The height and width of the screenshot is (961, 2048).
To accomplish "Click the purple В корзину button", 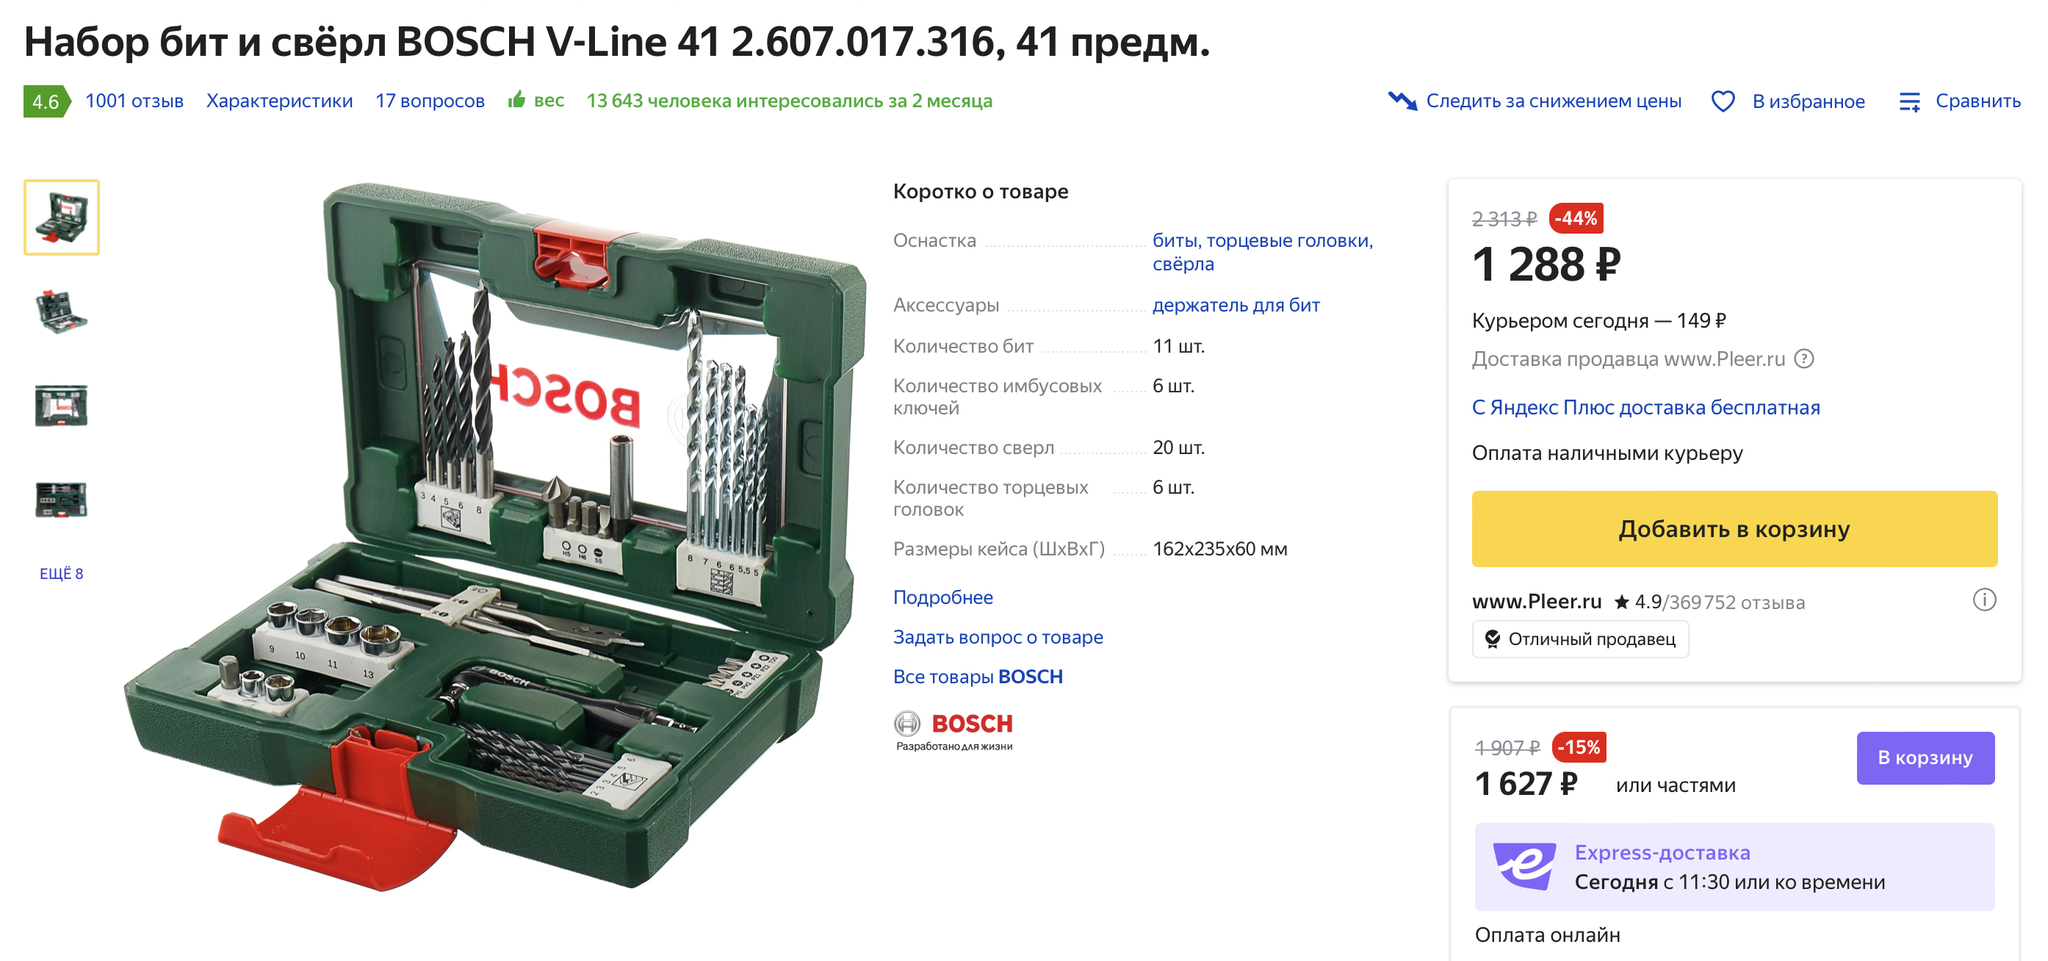I will tap(1925, 758).
